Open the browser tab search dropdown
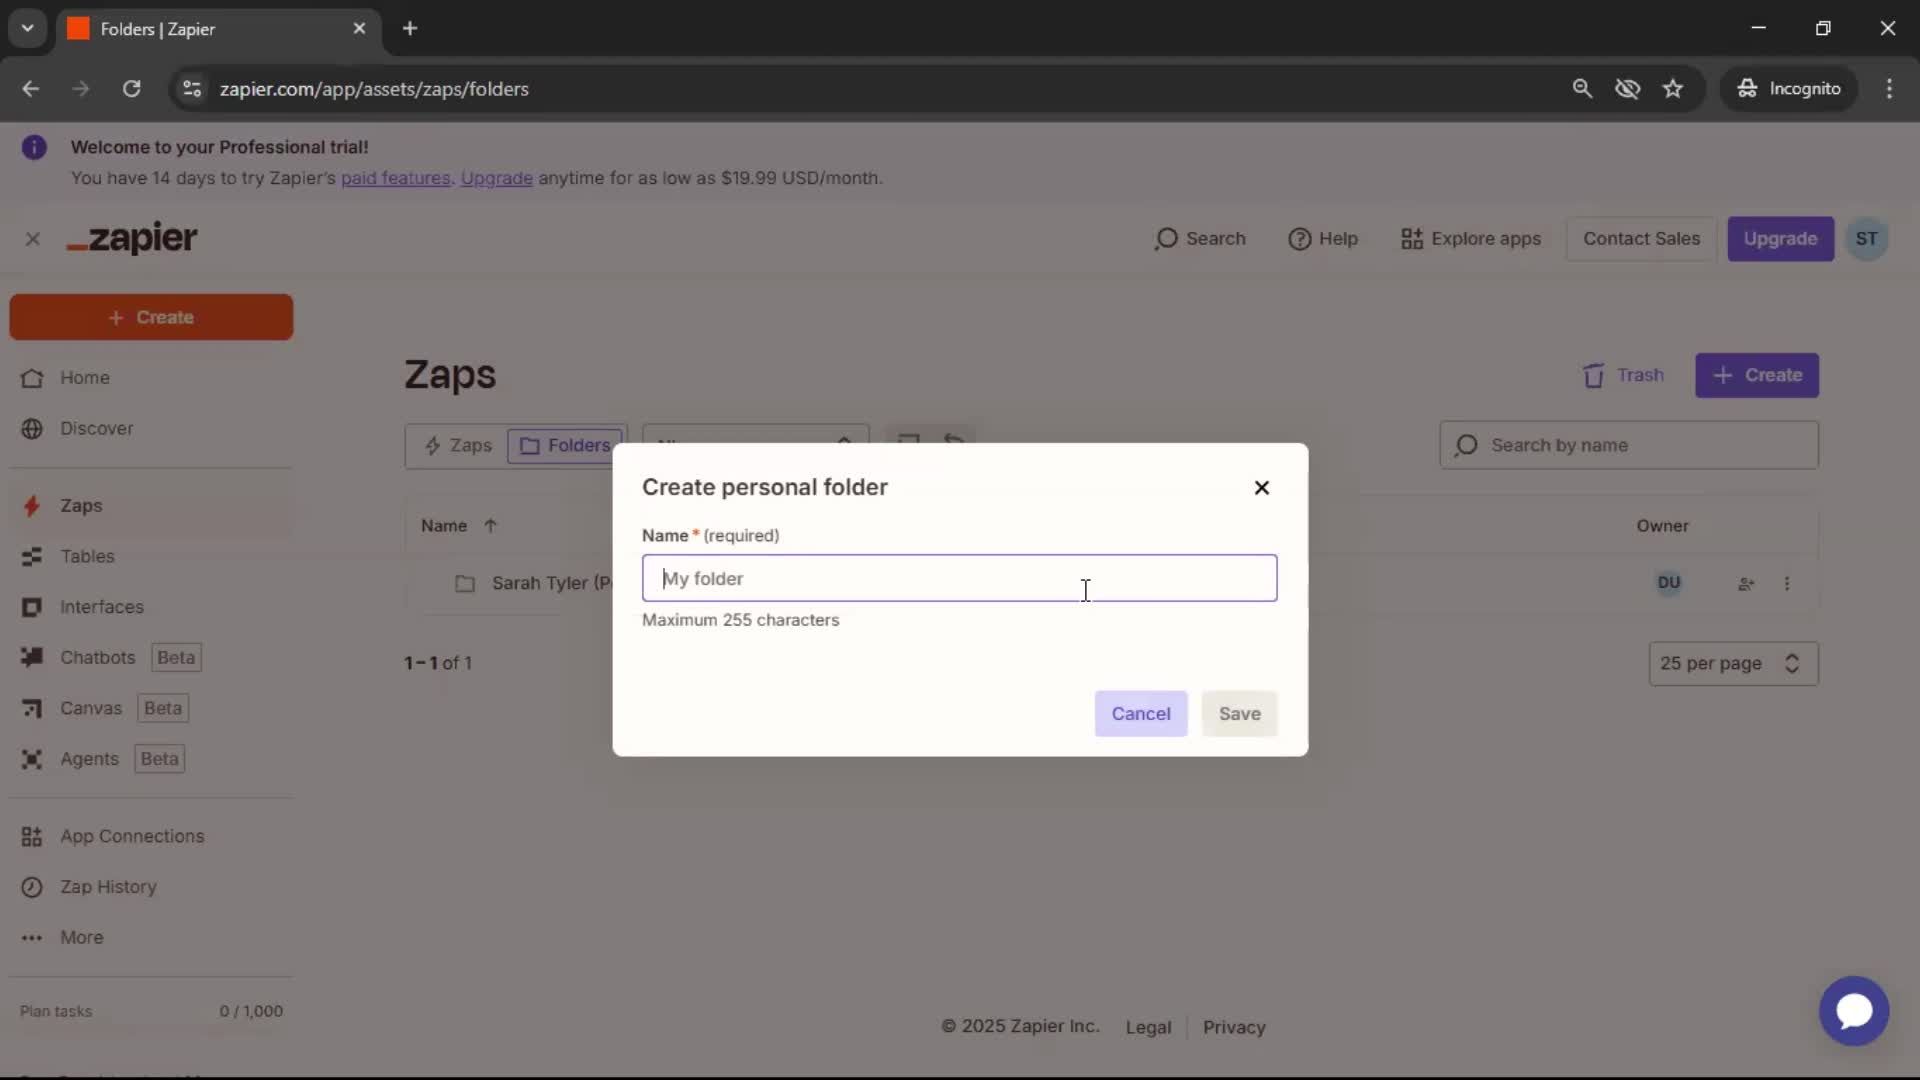This screenshot has width=1920, height=1080. pyautogui.click(x=28, y=29)
